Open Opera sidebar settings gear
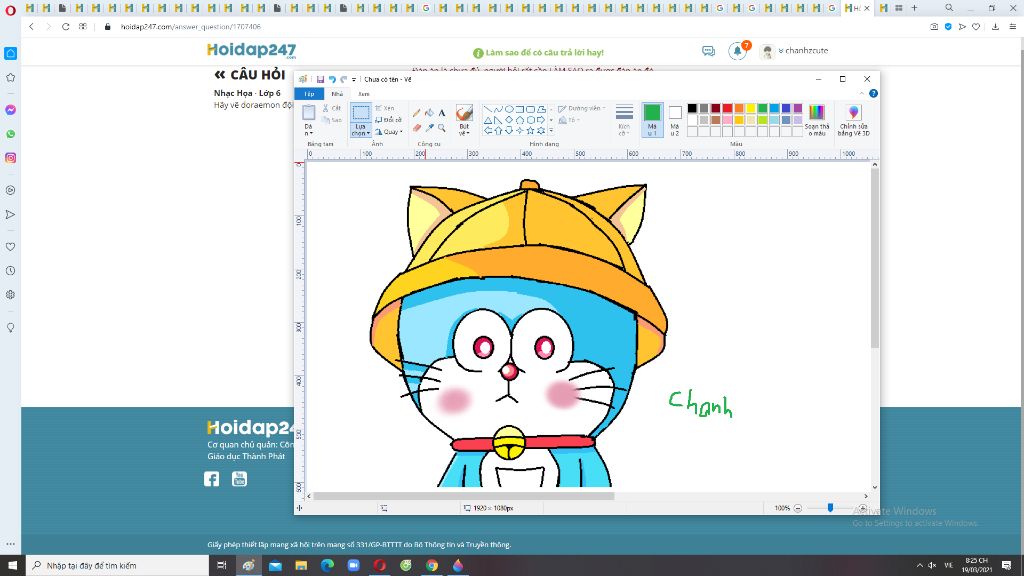This screenshot has width=1024, height=576. [10, 295]
